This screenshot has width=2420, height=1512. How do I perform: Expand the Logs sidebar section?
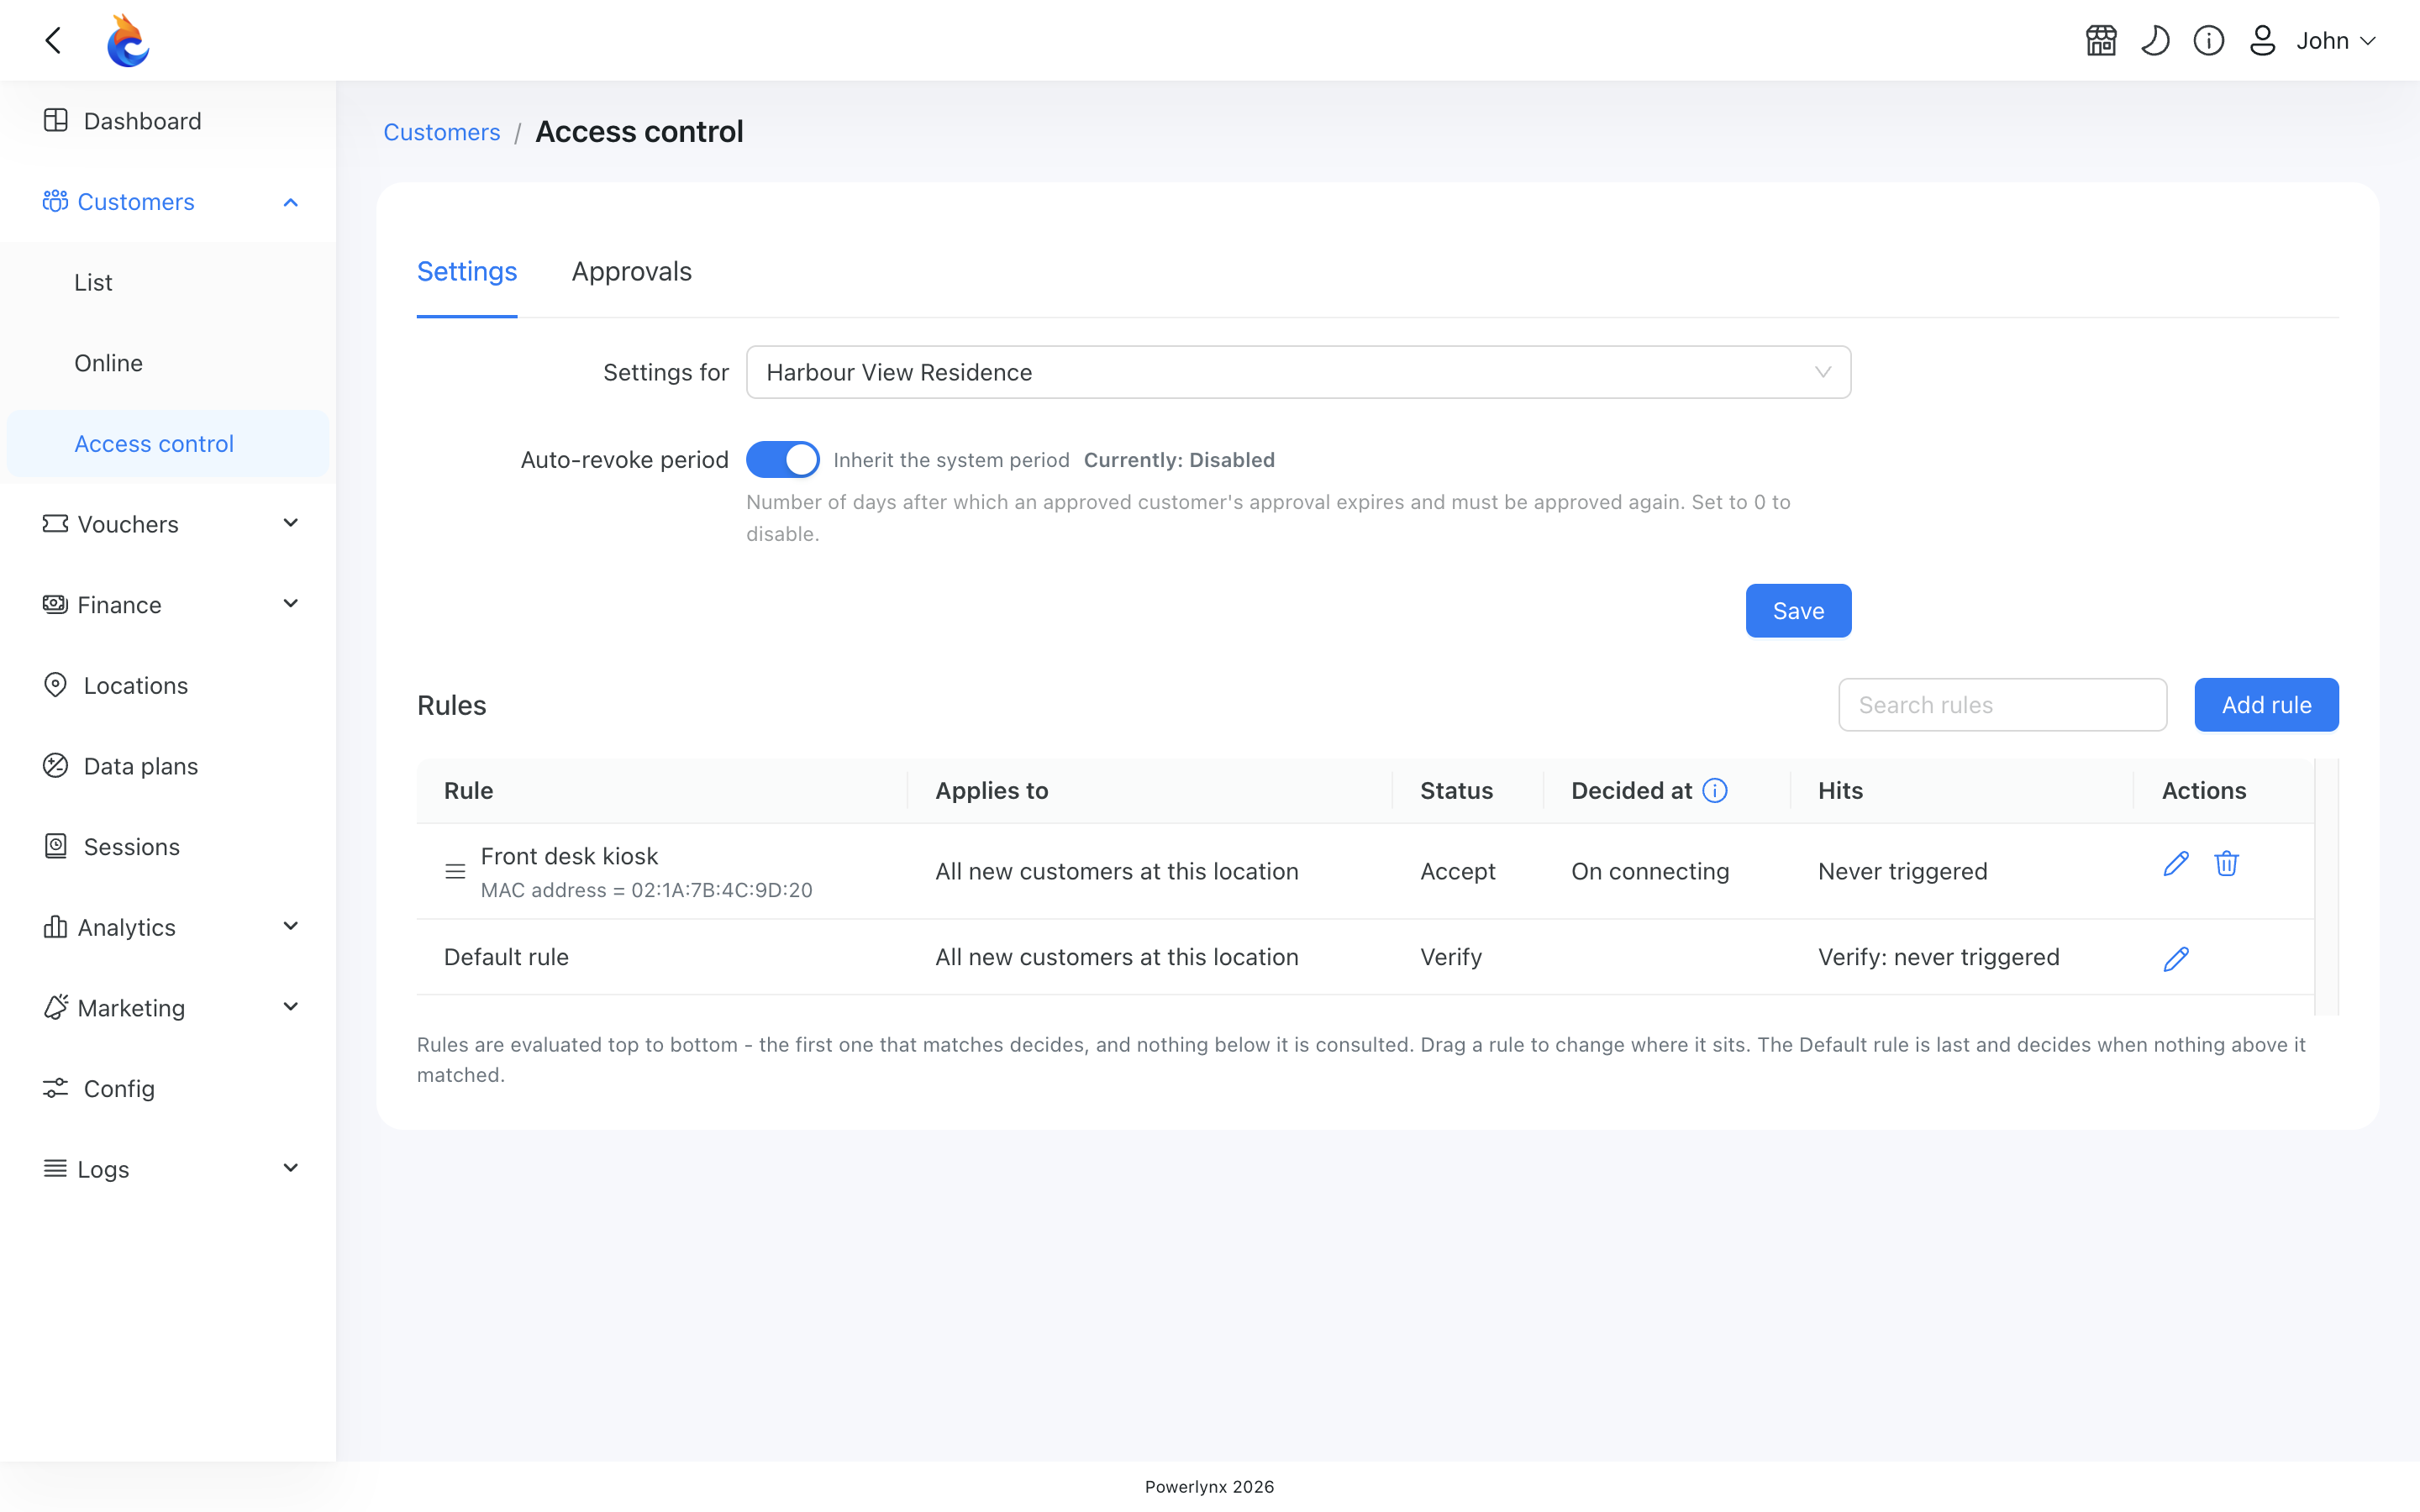coord(168,1169)
